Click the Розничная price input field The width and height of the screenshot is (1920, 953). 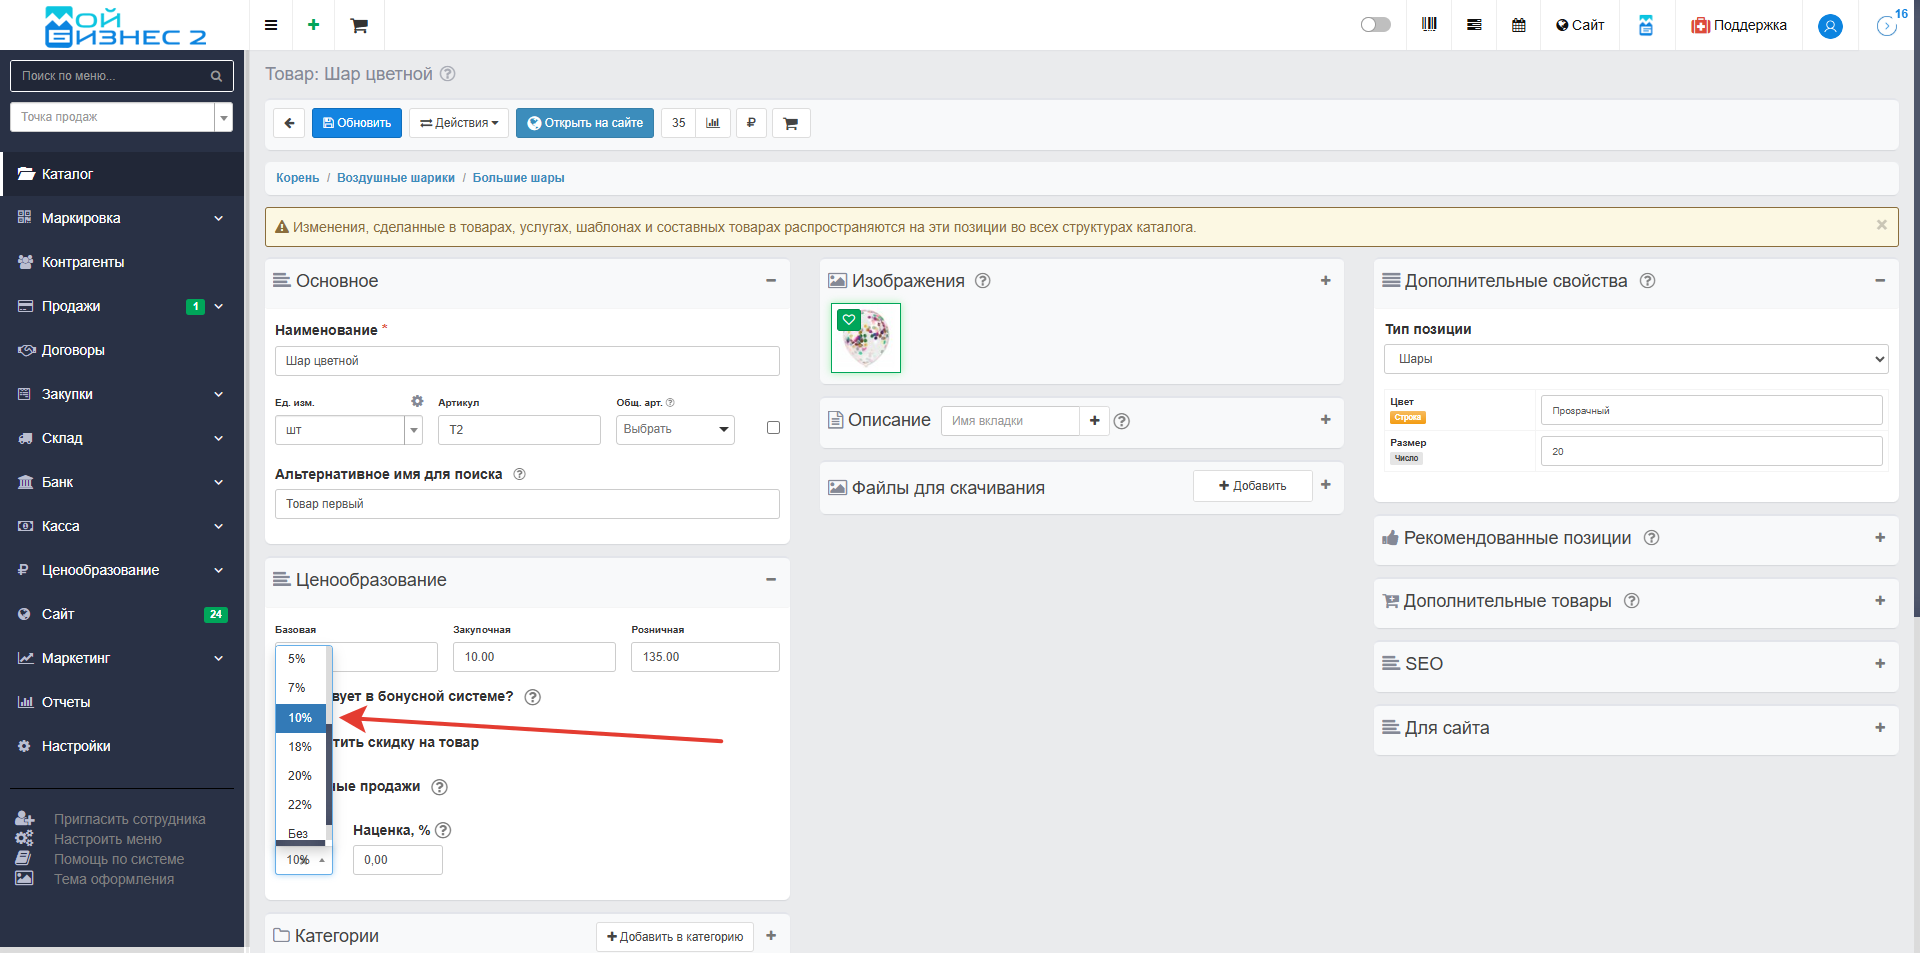coord(705,657)
